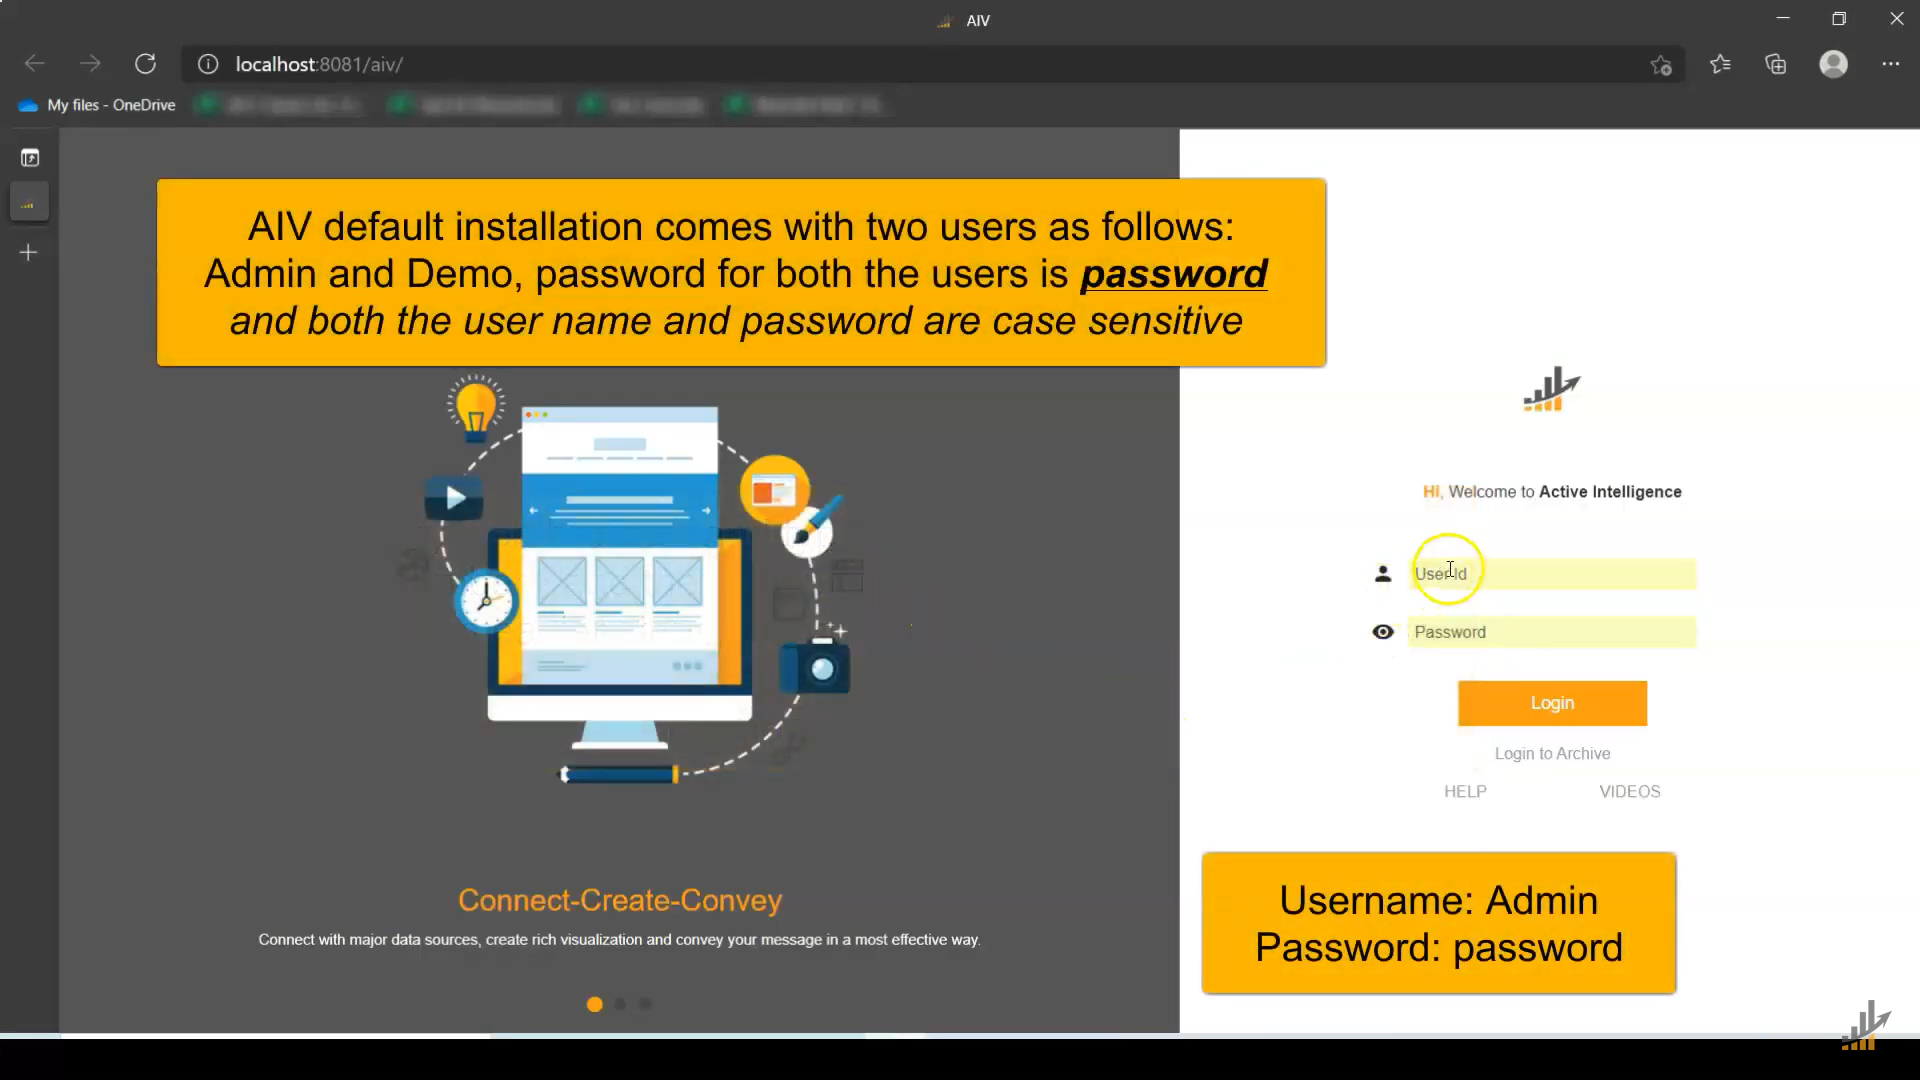Click the user icon beside UserId
The image size is (1920, 1080).
(1383, 574)
